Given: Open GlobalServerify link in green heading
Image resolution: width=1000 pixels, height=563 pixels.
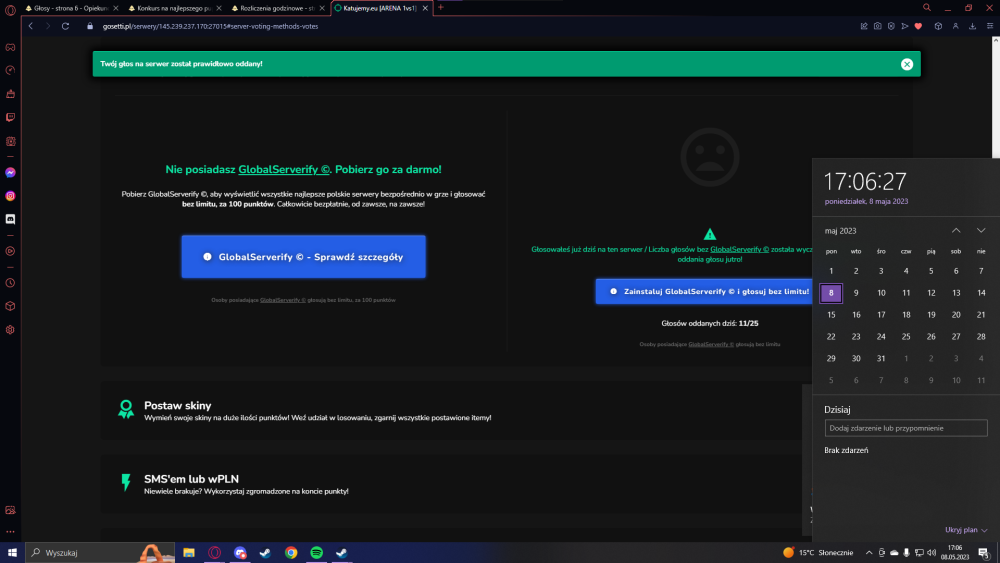Looking at the screenshot, I should click(284, 170).
